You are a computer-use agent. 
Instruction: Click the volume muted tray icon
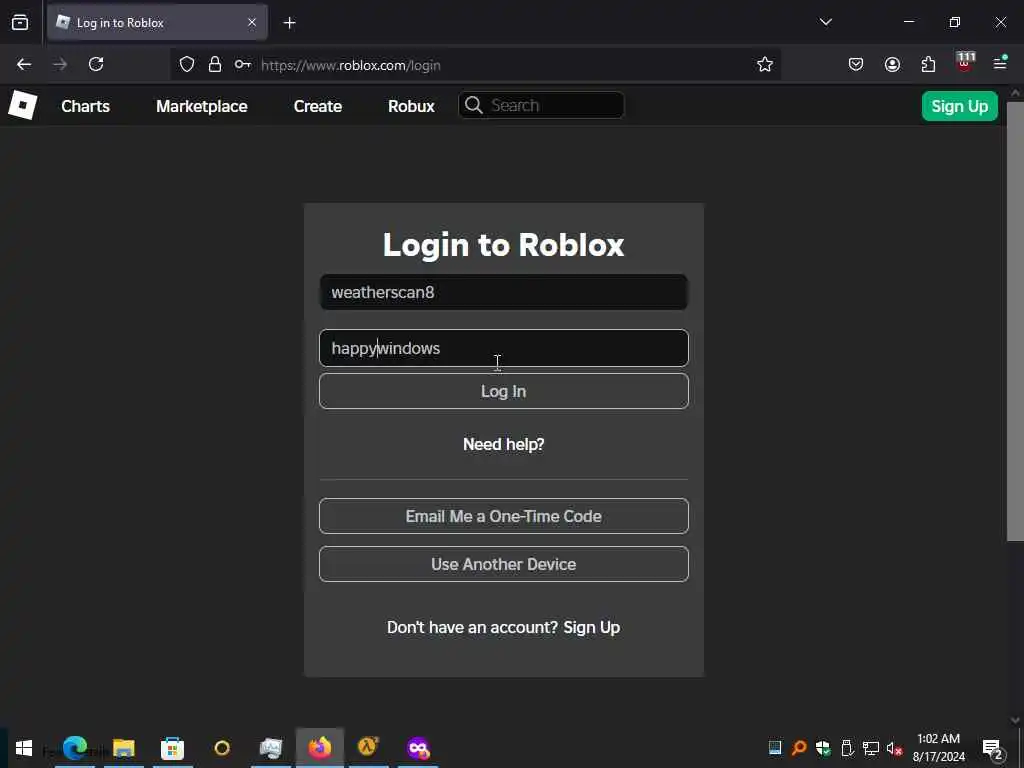tap(894, 748)
